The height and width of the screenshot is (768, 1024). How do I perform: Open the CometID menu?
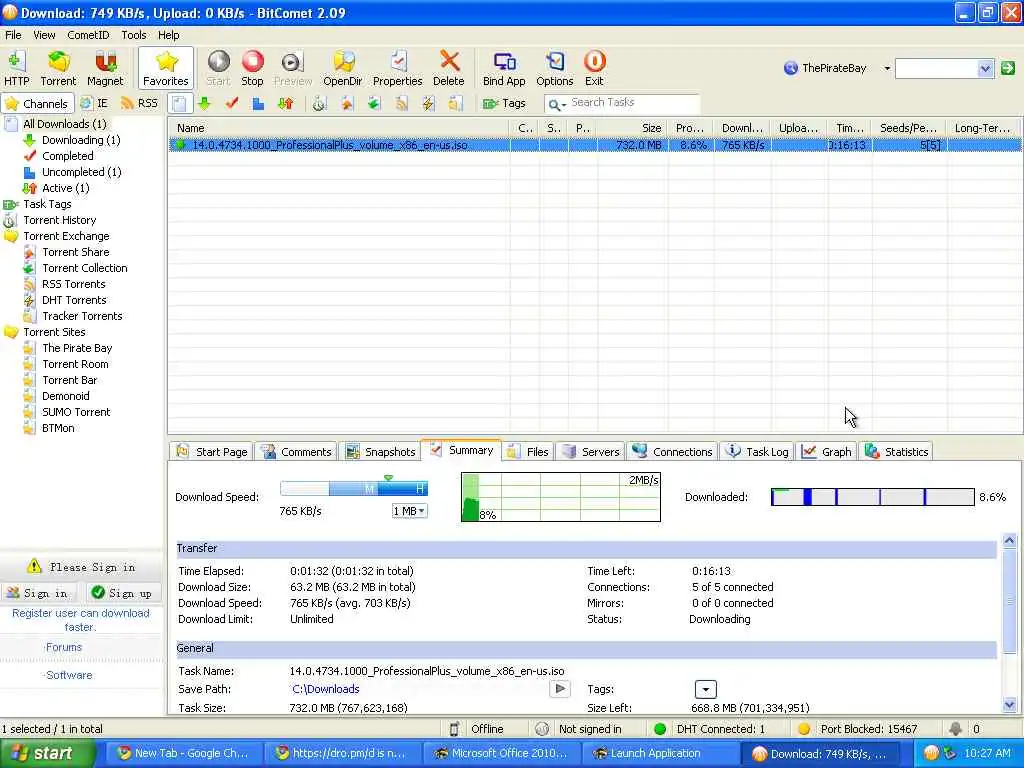pos(88,35)
